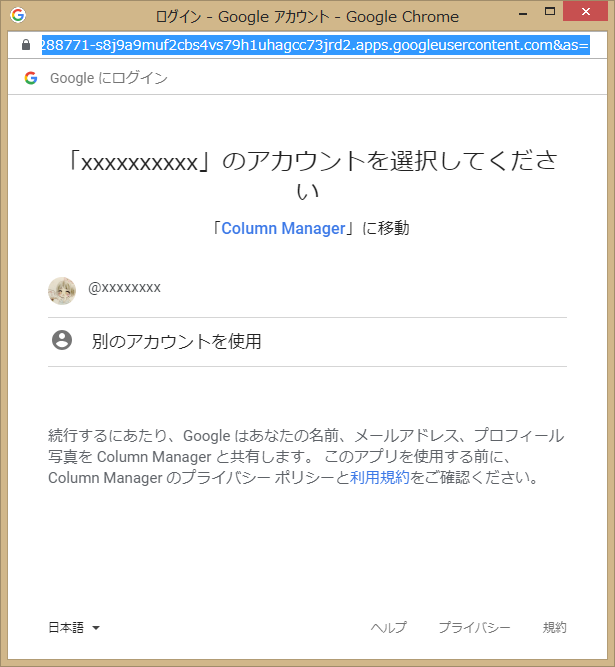
Task: Click the Google G logo beside にログイン
Action: 31,78
